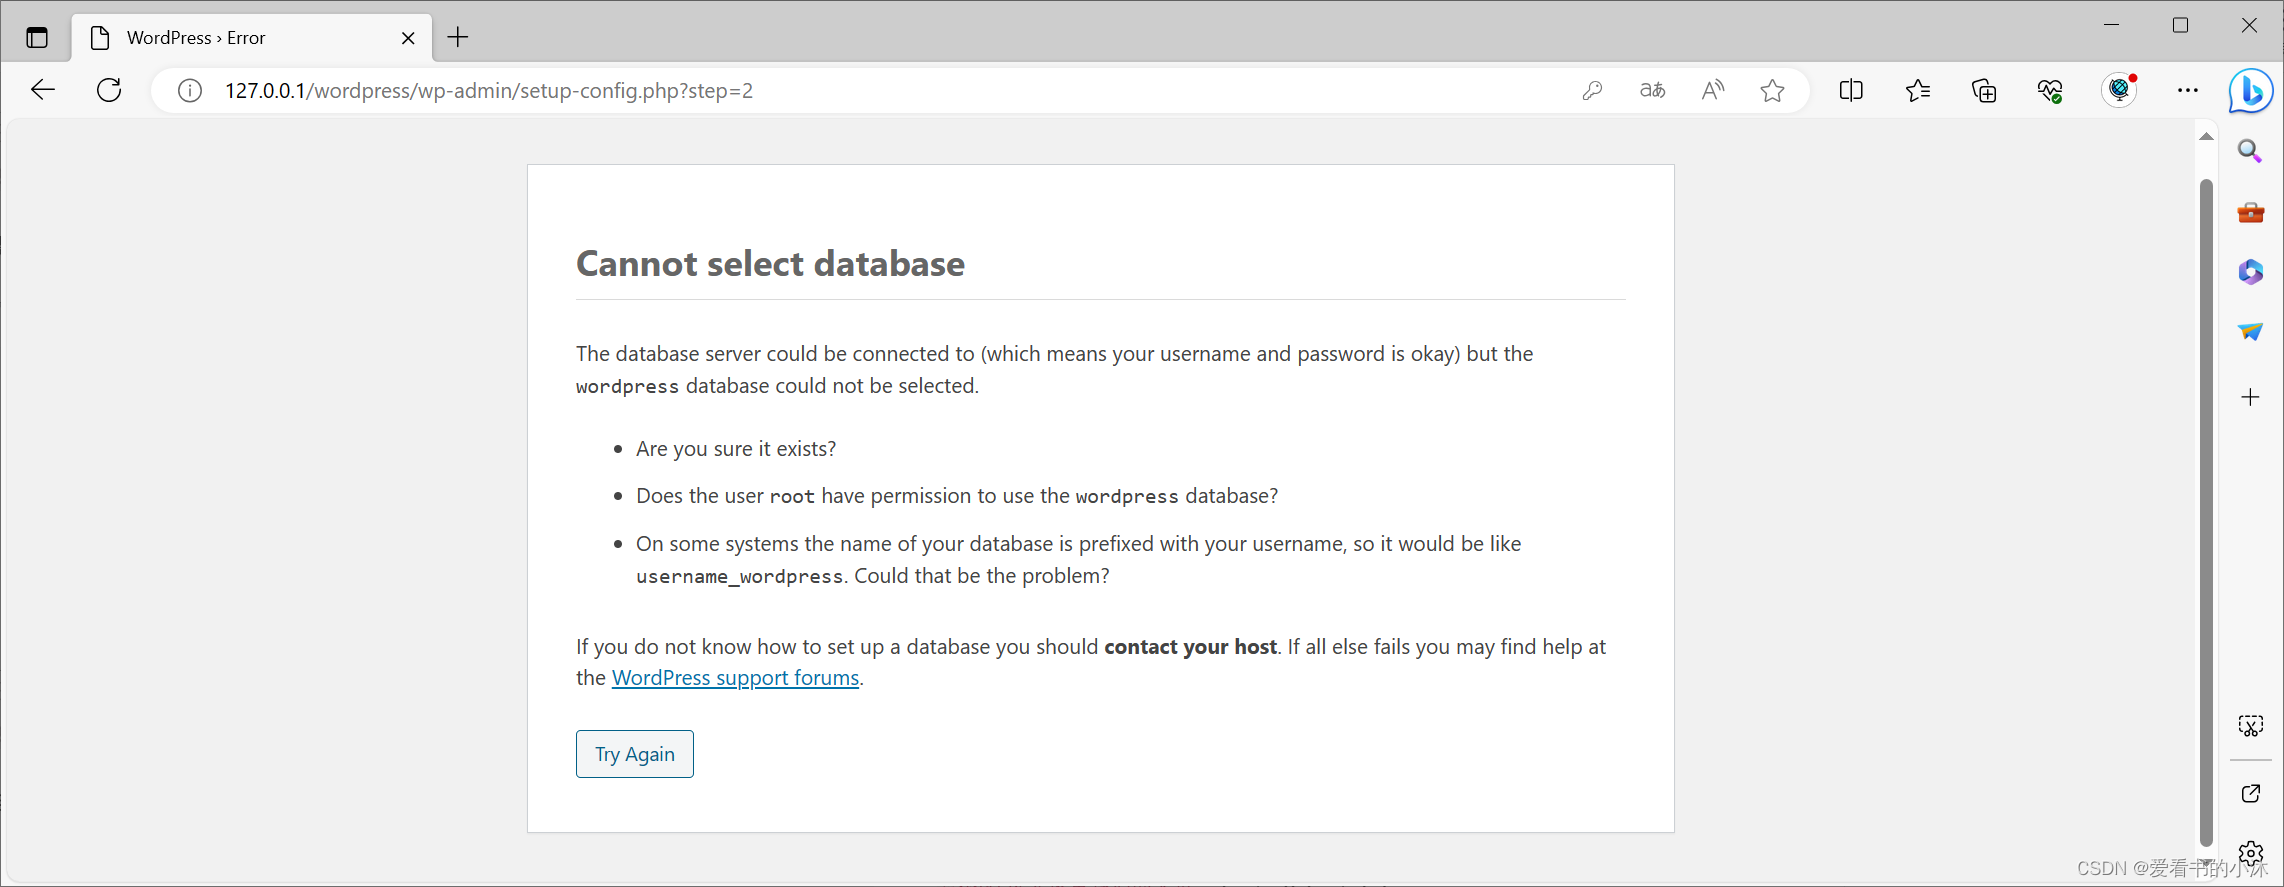Start Read Aloud from the address bar
This screenshot has height=887, width=2284.
click(x=1713, y=91)
